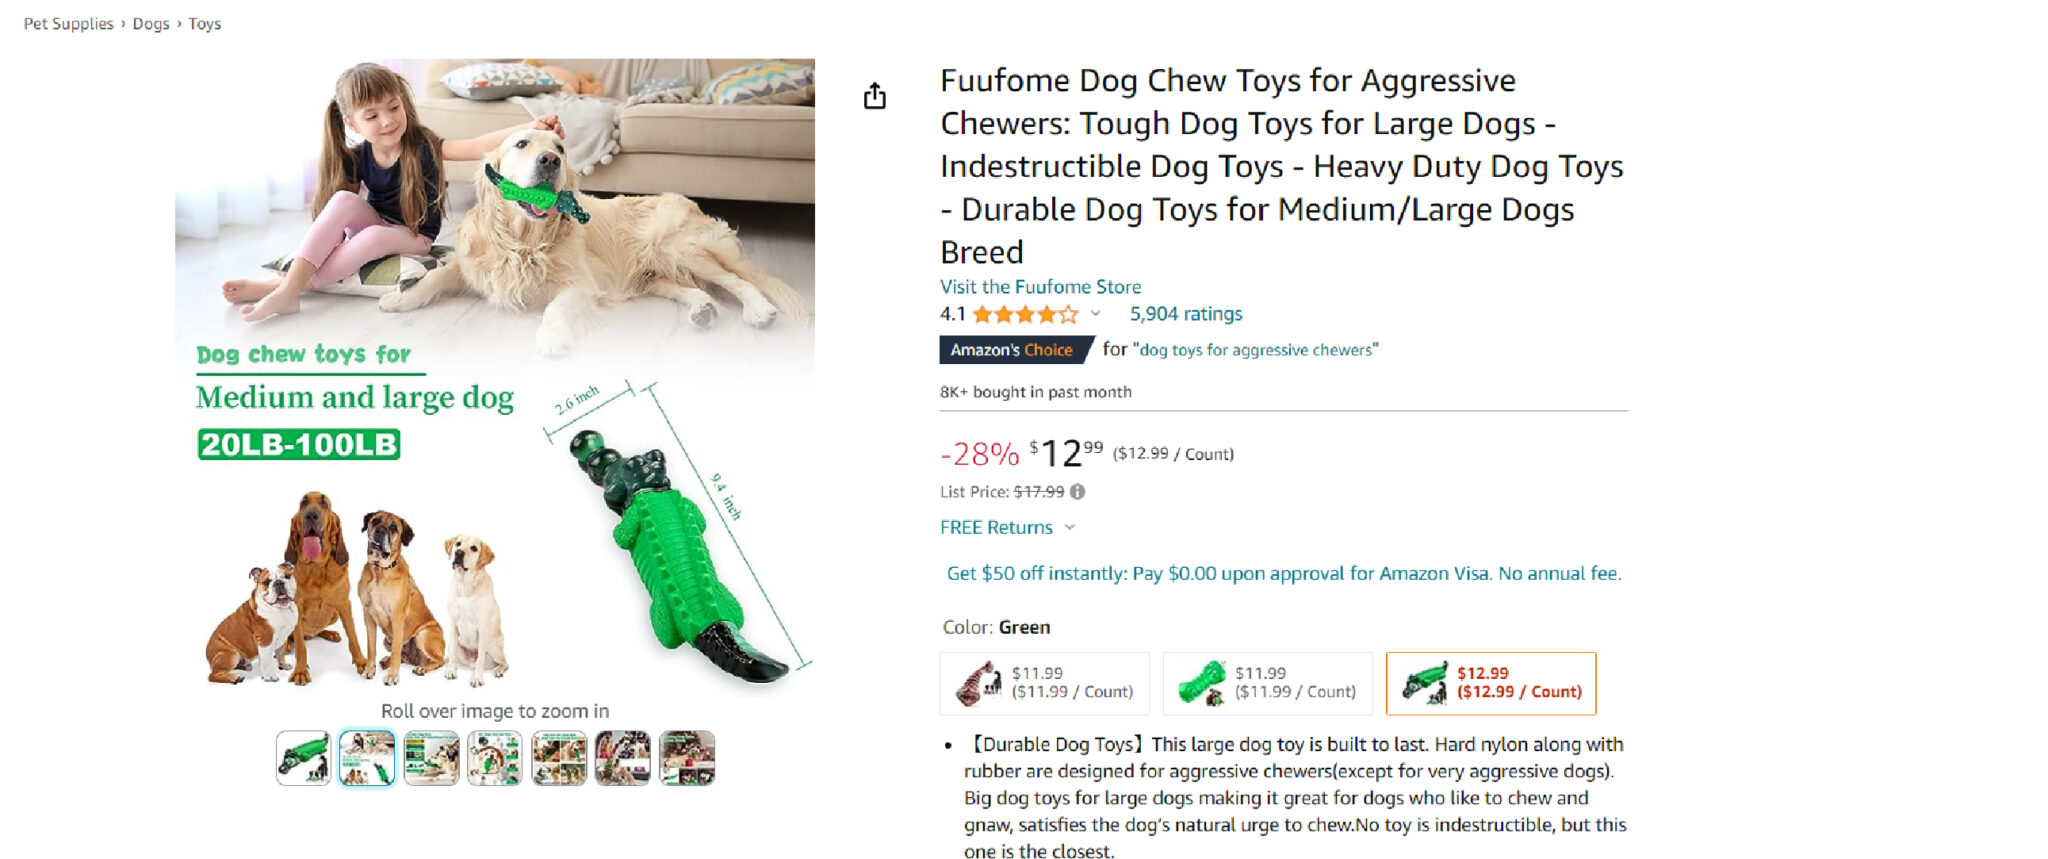Viewport: 2048px width, 859px height.
Task: Show the third product thumbnail
Action: point(431,758)
